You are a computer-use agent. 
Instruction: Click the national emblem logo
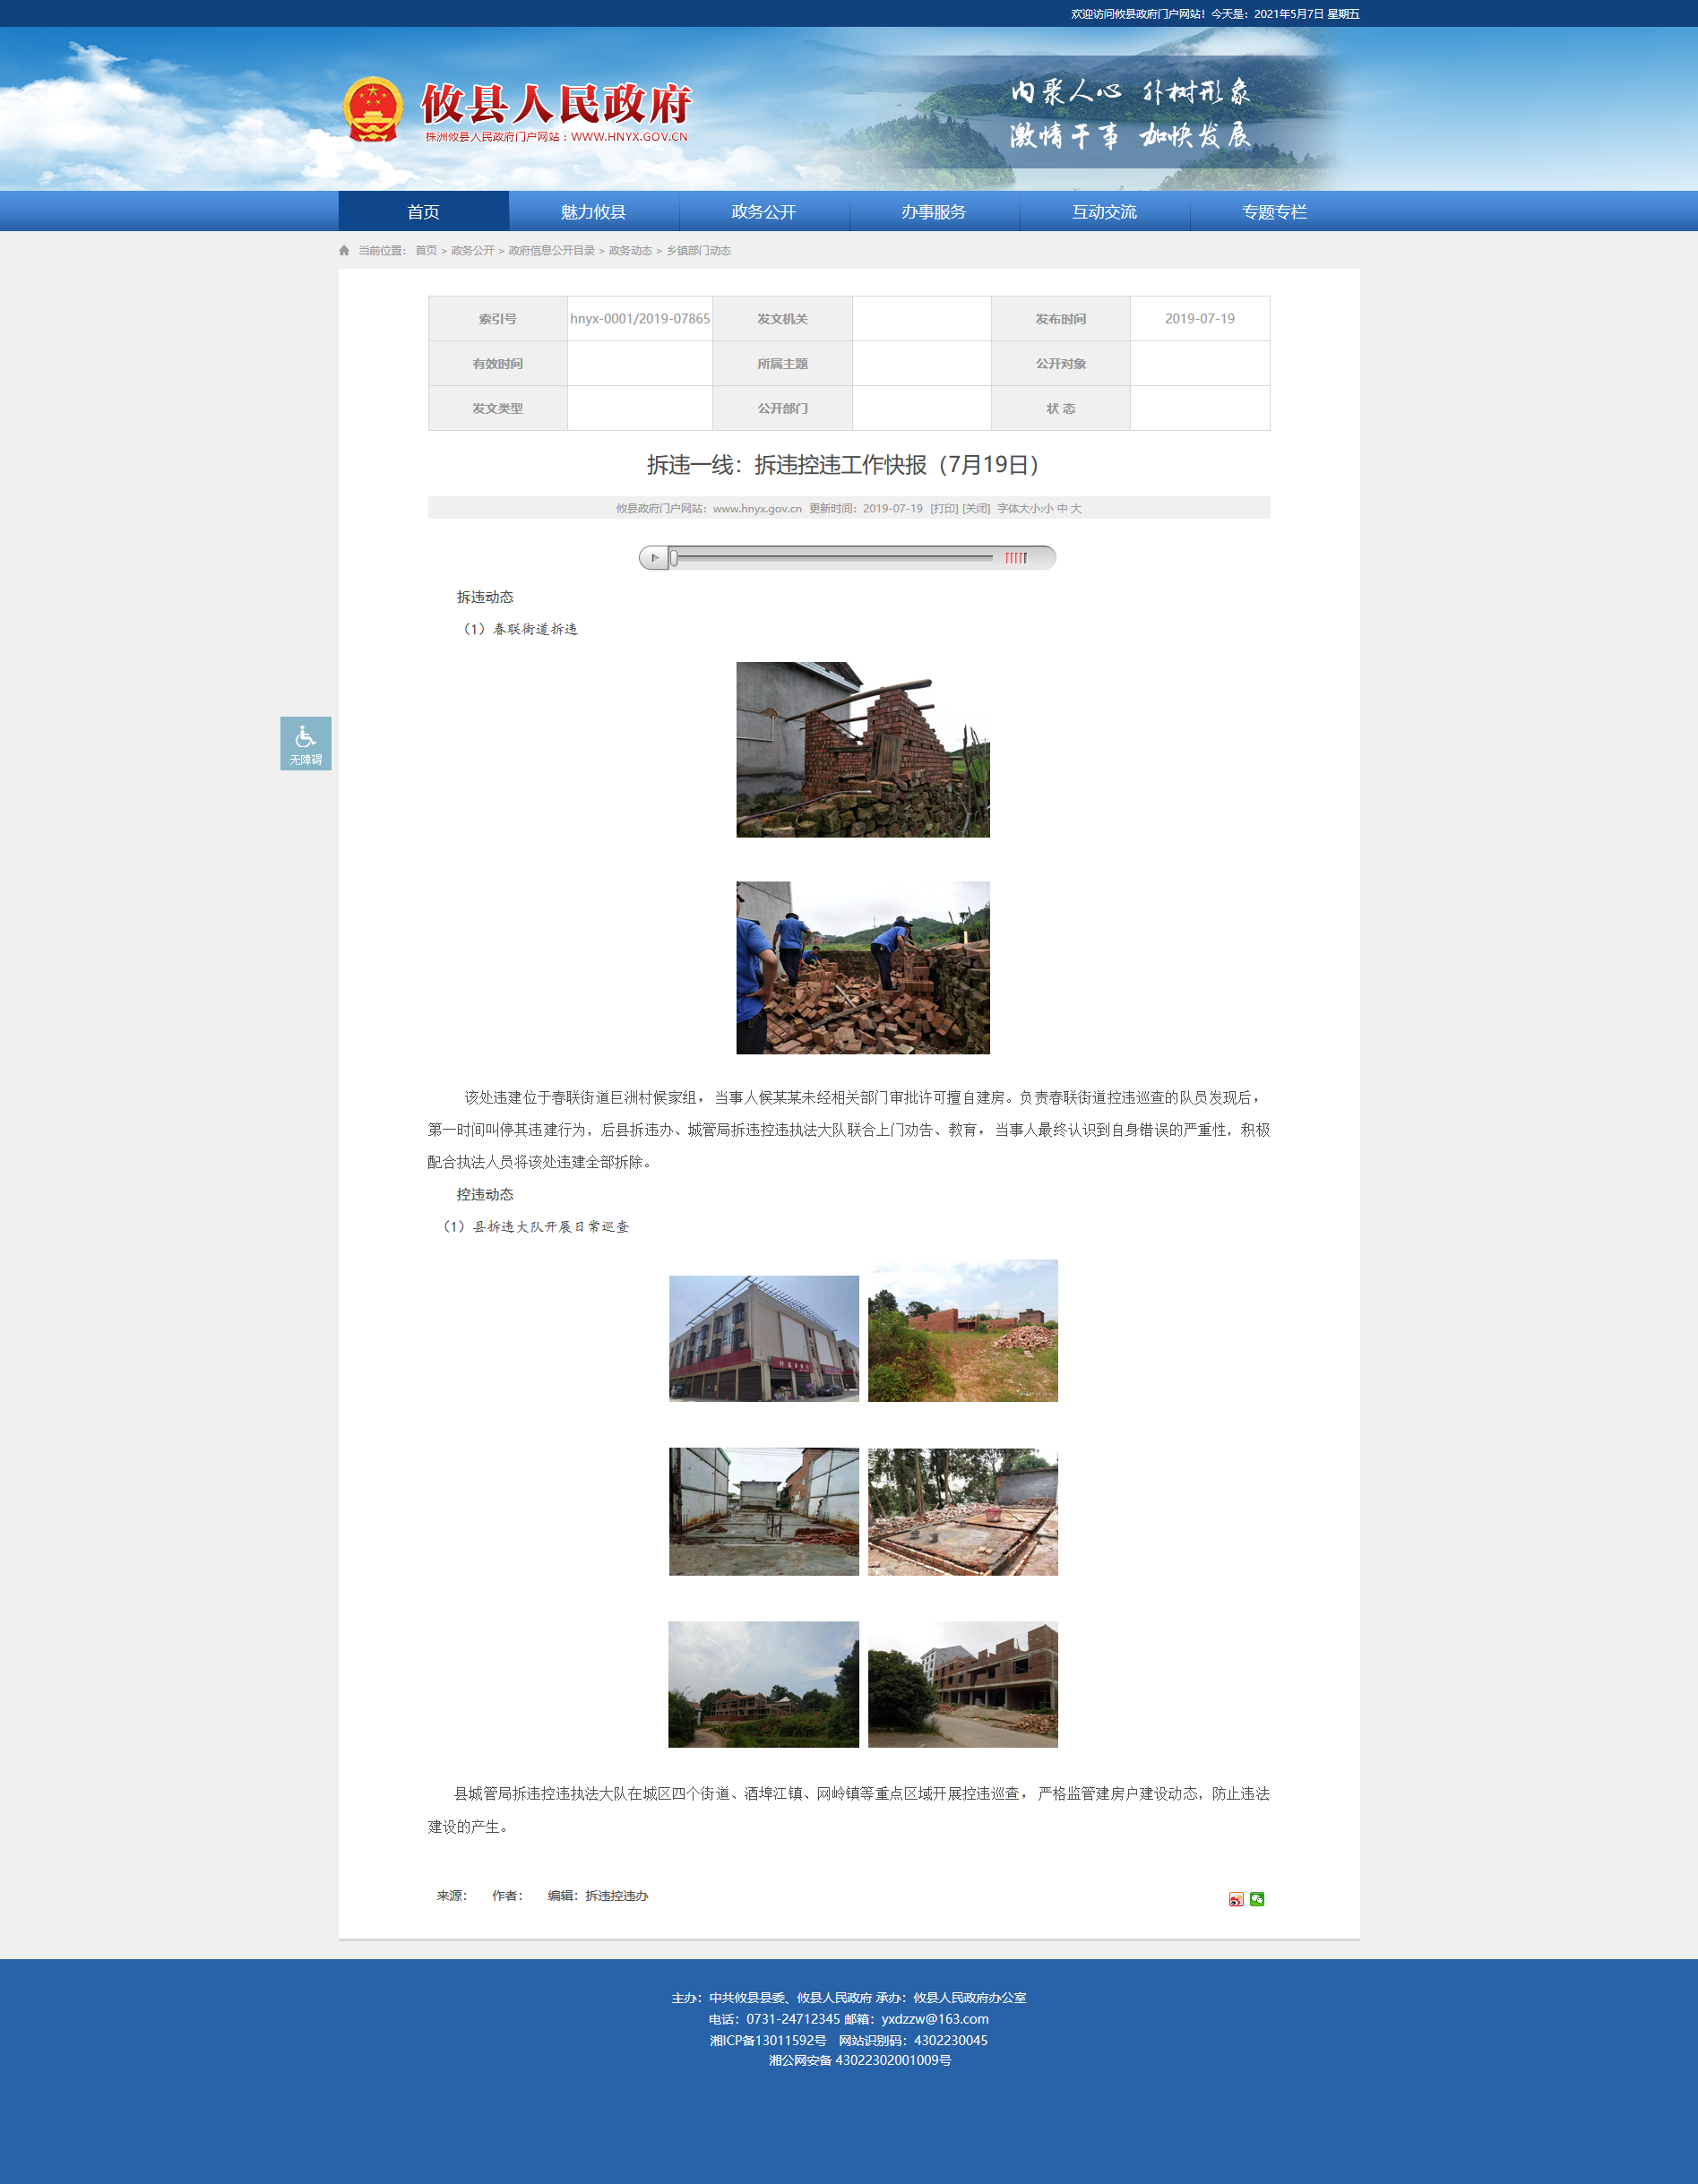(x=373, y=110)
